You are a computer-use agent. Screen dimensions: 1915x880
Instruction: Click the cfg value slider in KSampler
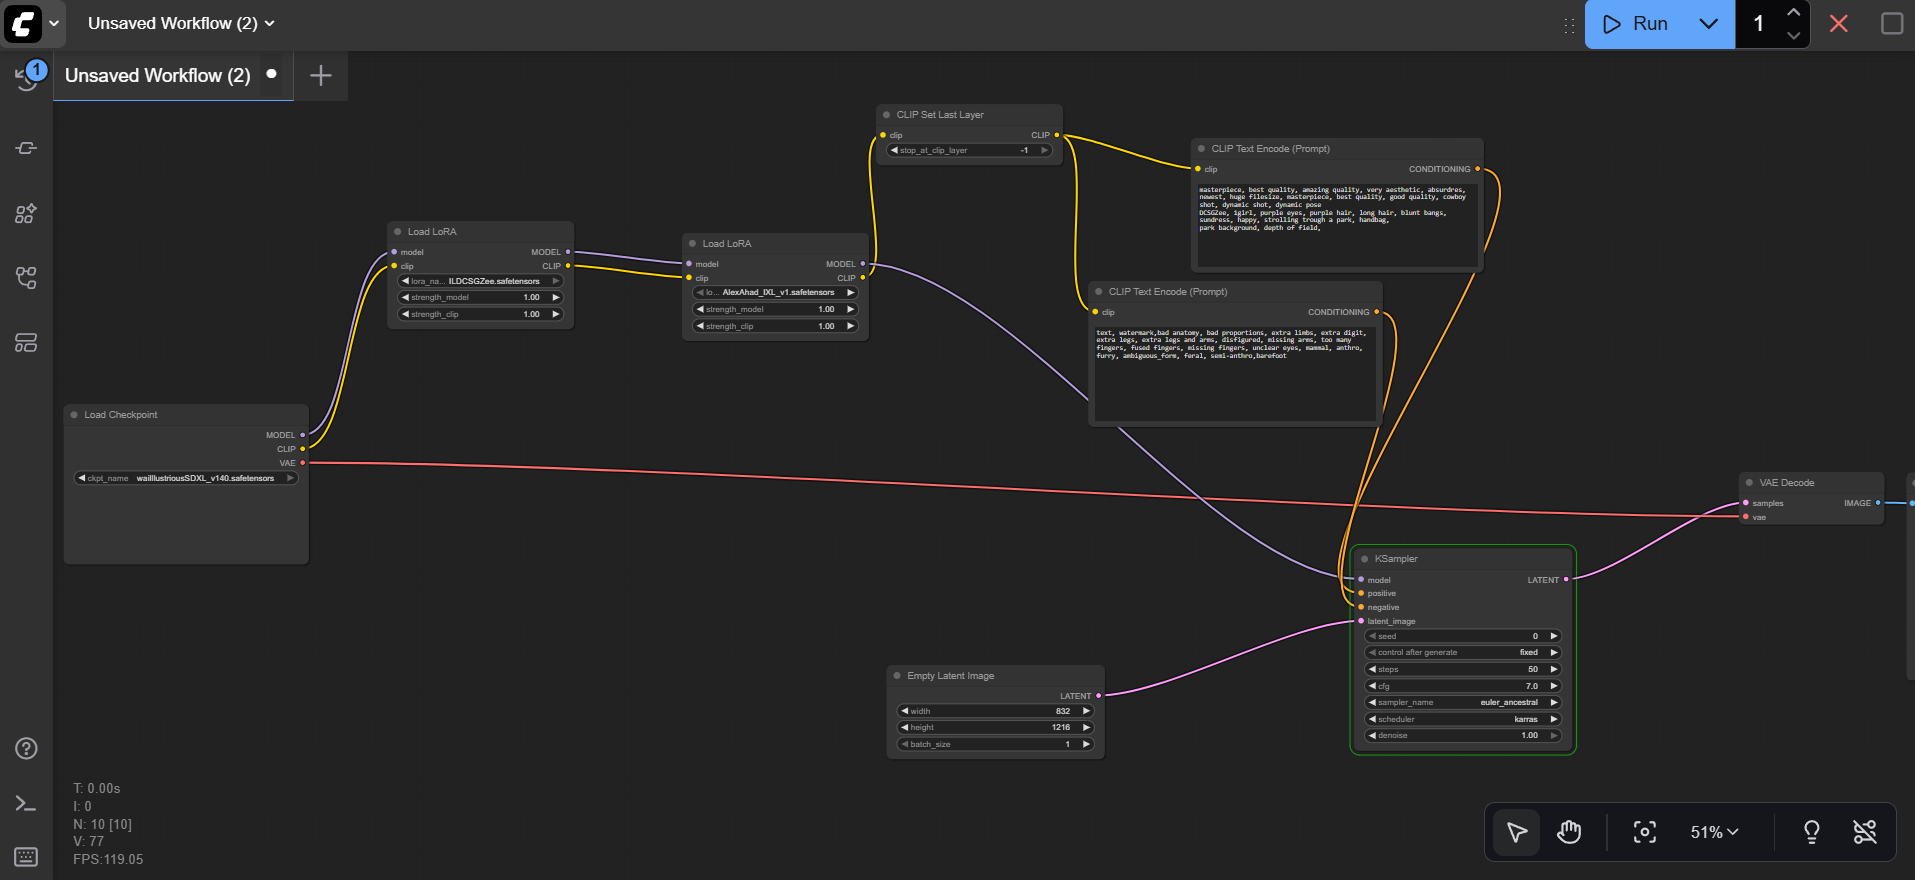tap(1462, 686)
